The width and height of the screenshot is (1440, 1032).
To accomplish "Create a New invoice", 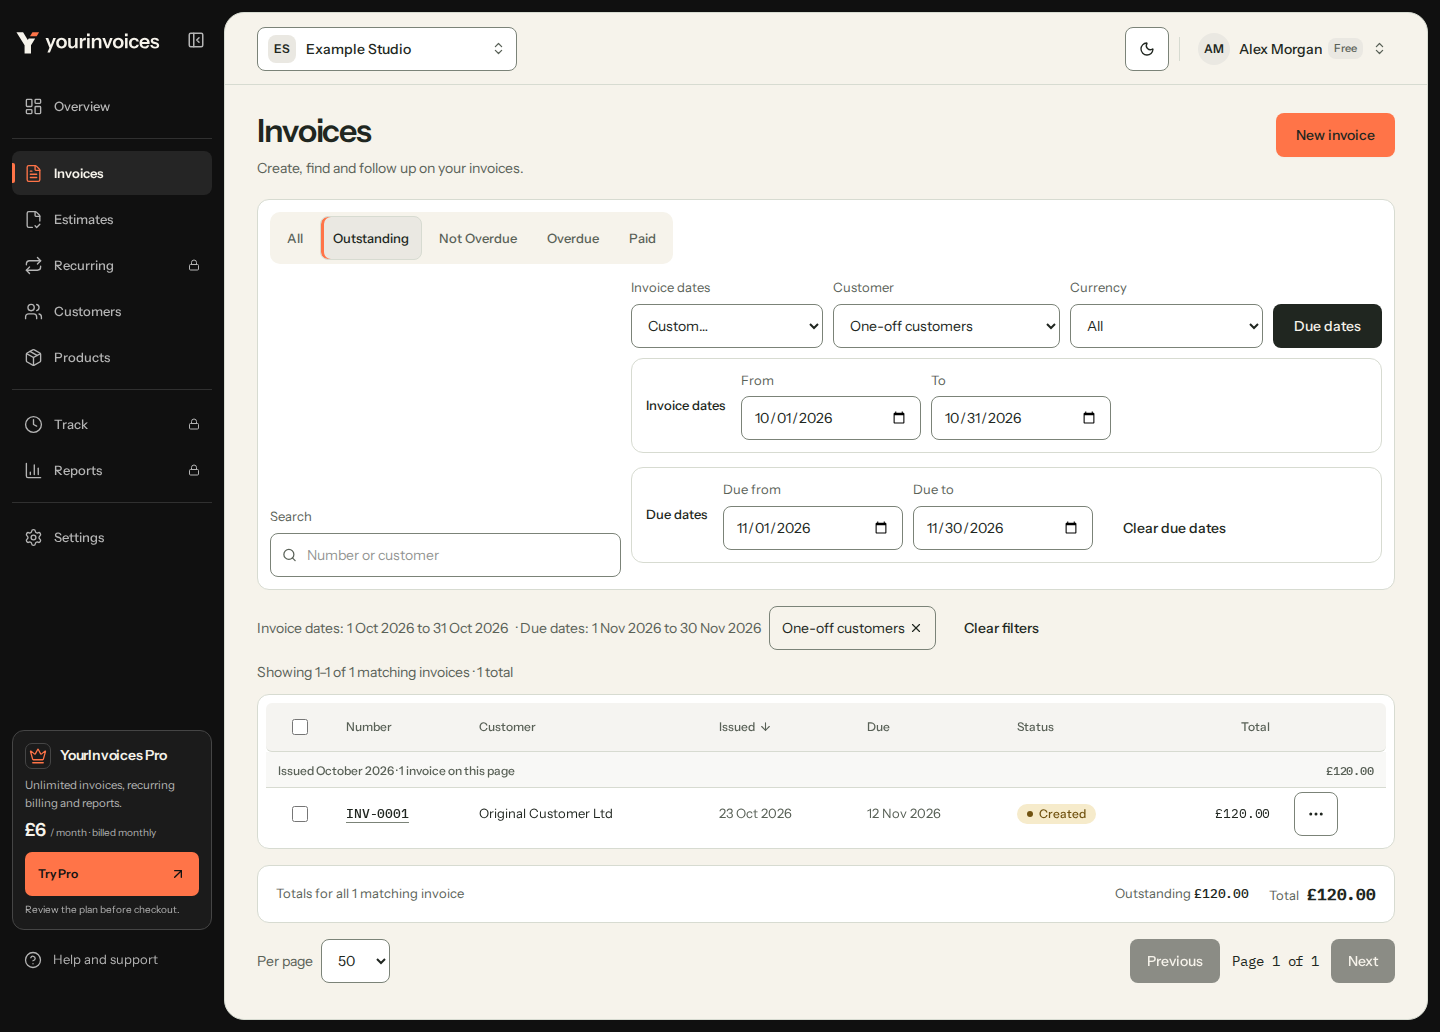I will coord(1335,135).
